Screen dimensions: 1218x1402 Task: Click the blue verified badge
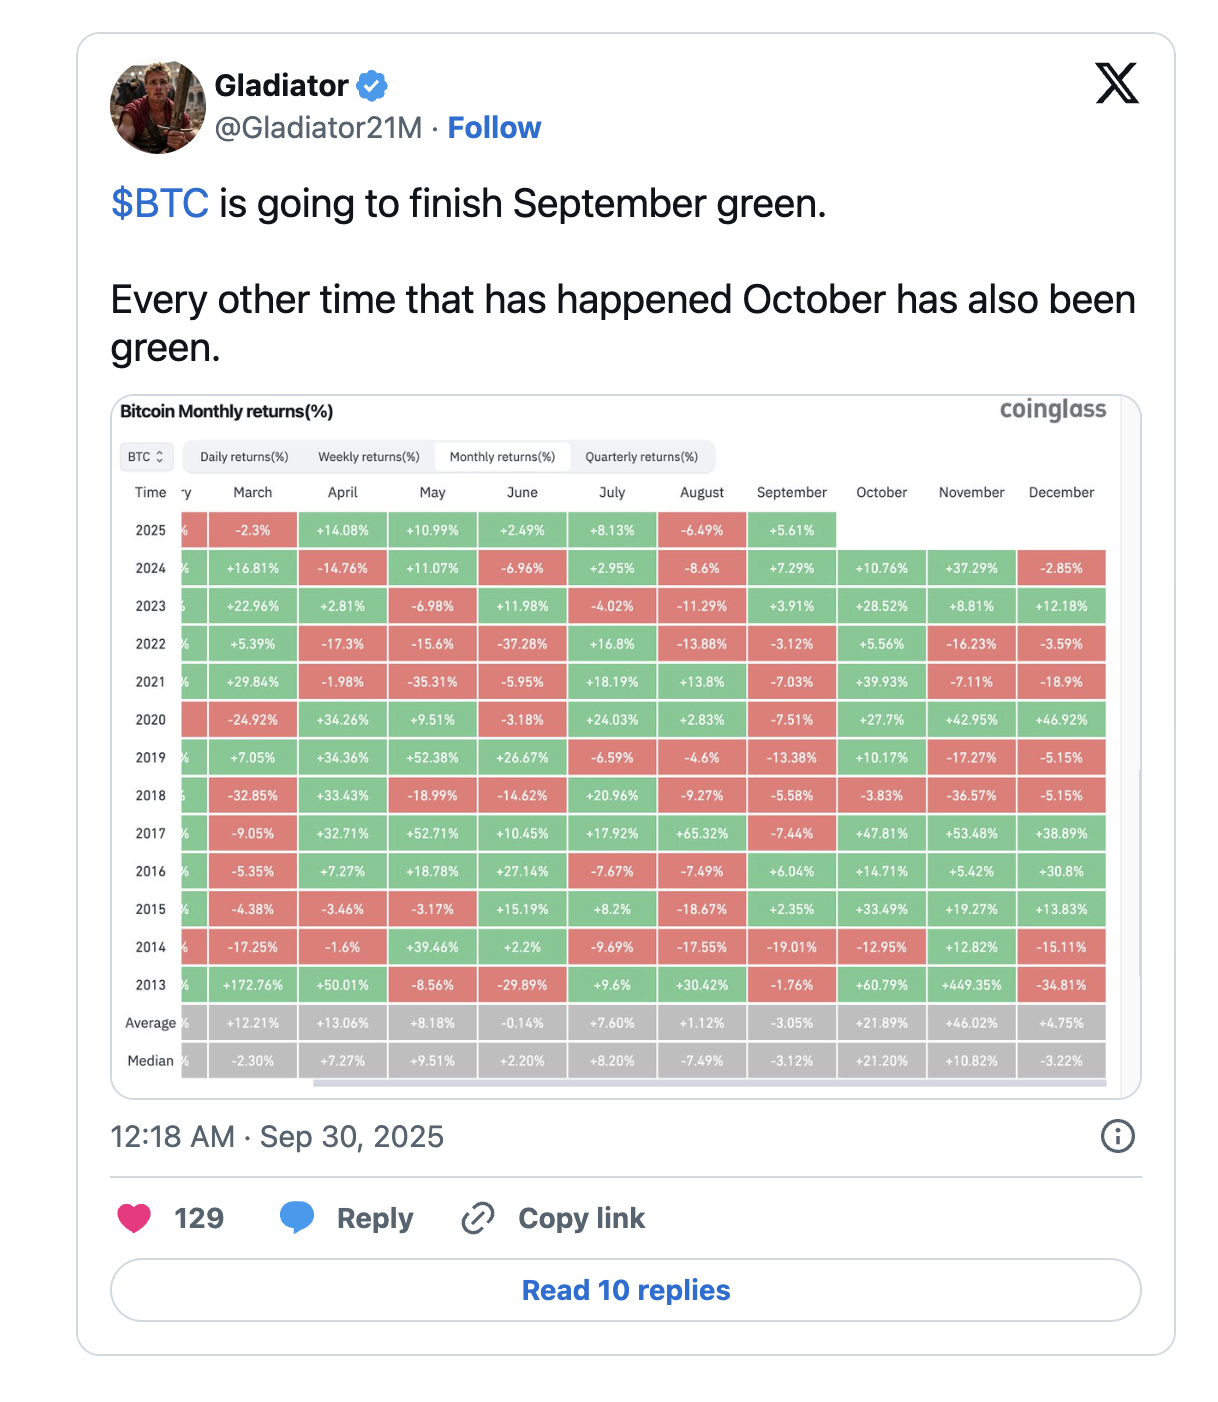pyautogui.click(x=372, y=86)
